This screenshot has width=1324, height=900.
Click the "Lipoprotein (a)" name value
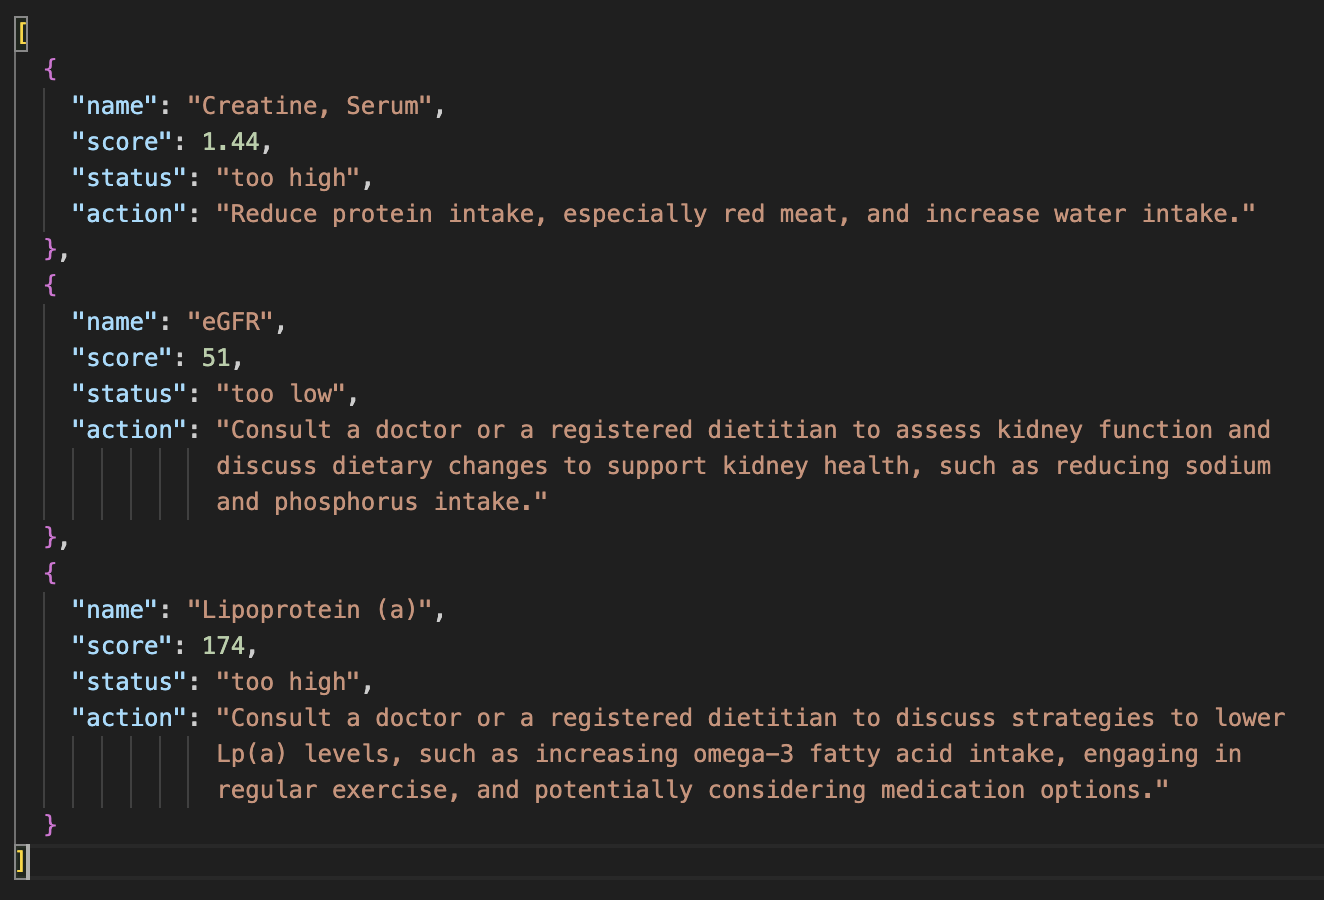click(x=316, y=610)
